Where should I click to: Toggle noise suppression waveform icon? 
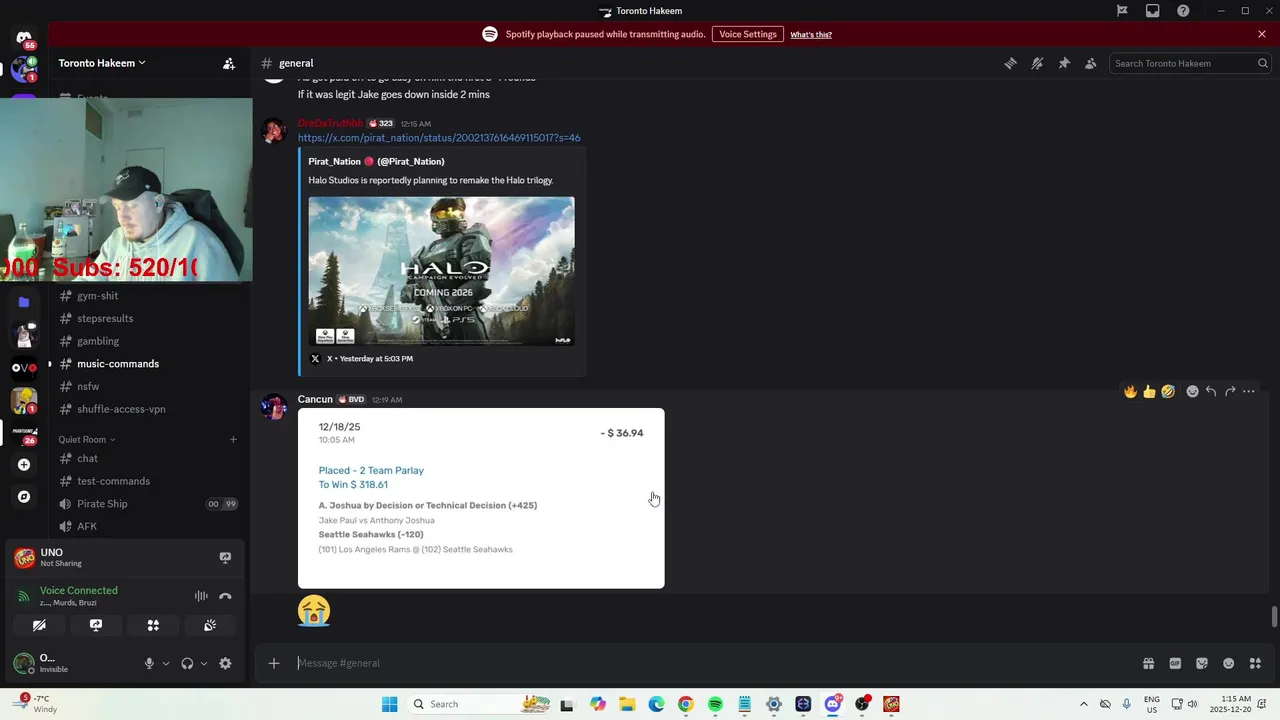tap(201, 596)
